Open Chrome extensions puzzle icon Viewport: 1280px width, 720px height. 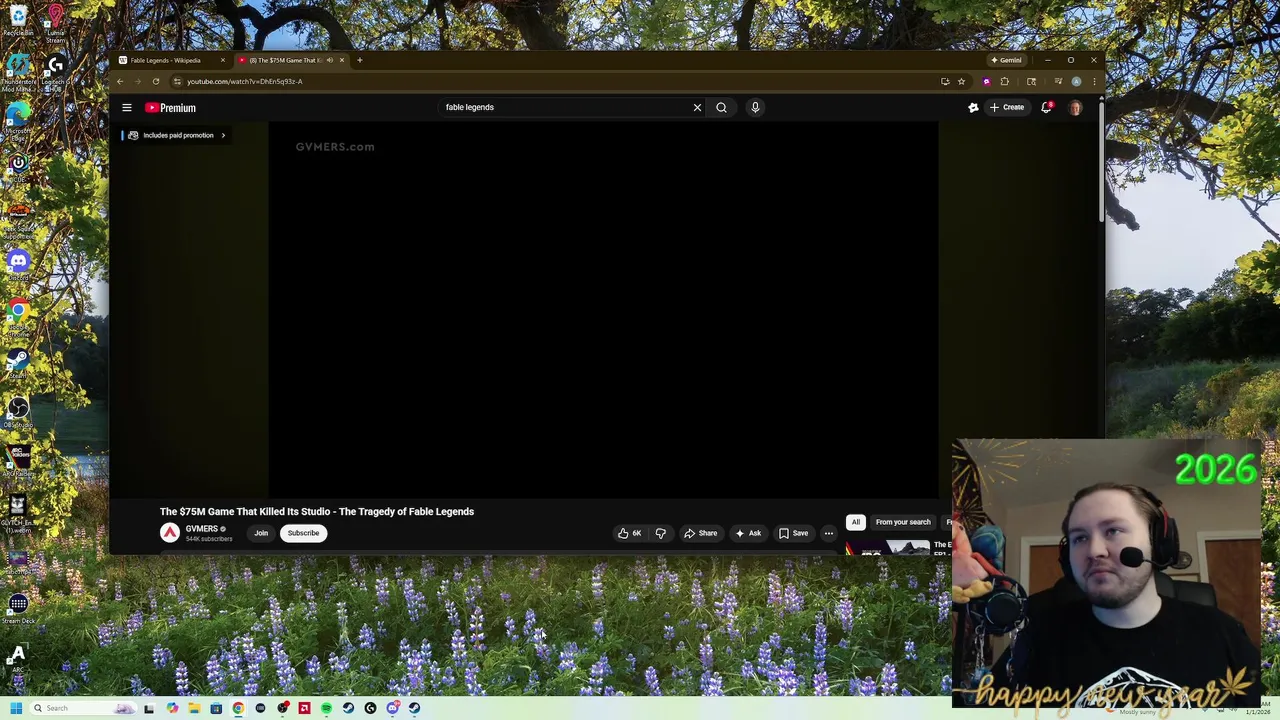[1004, 81]
